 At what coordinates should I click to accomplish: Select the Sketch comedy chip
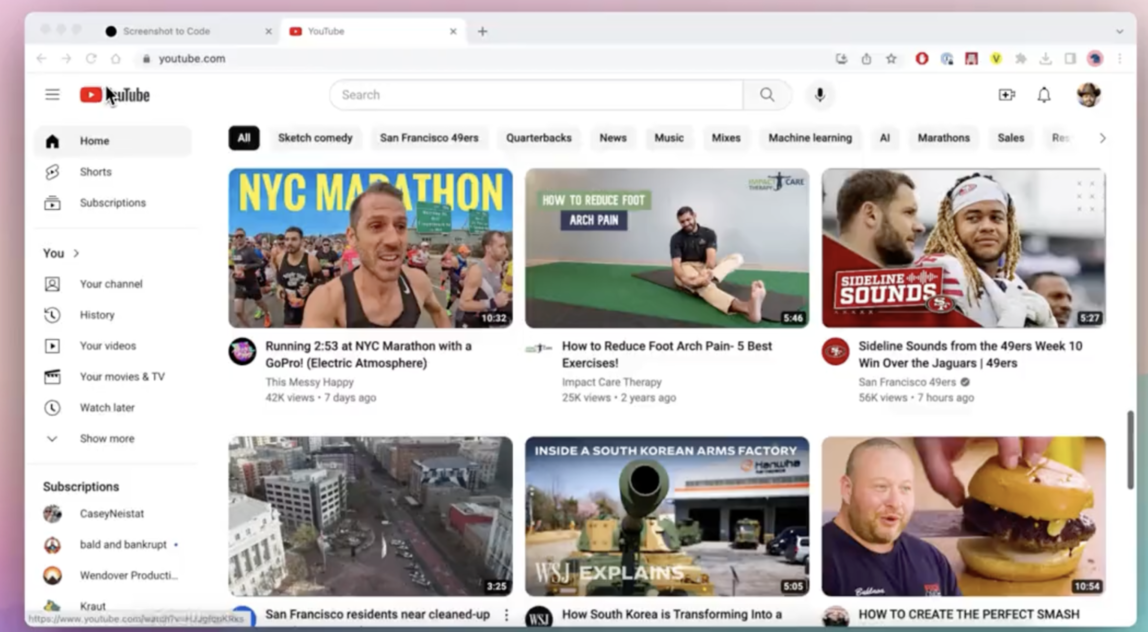pyautogui.click(x=315, y=138)
